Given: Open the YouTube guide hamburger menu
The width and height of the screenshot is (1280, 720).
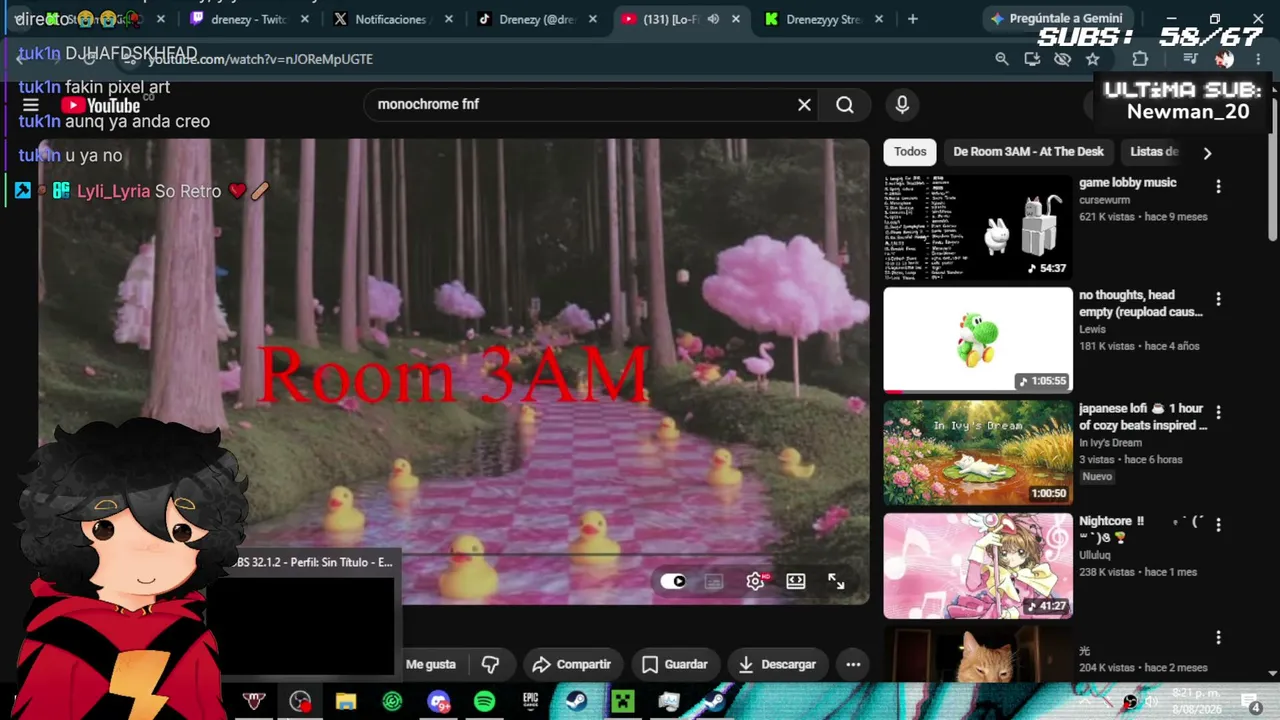Looking at the screenshot, I should click(31, 105).
